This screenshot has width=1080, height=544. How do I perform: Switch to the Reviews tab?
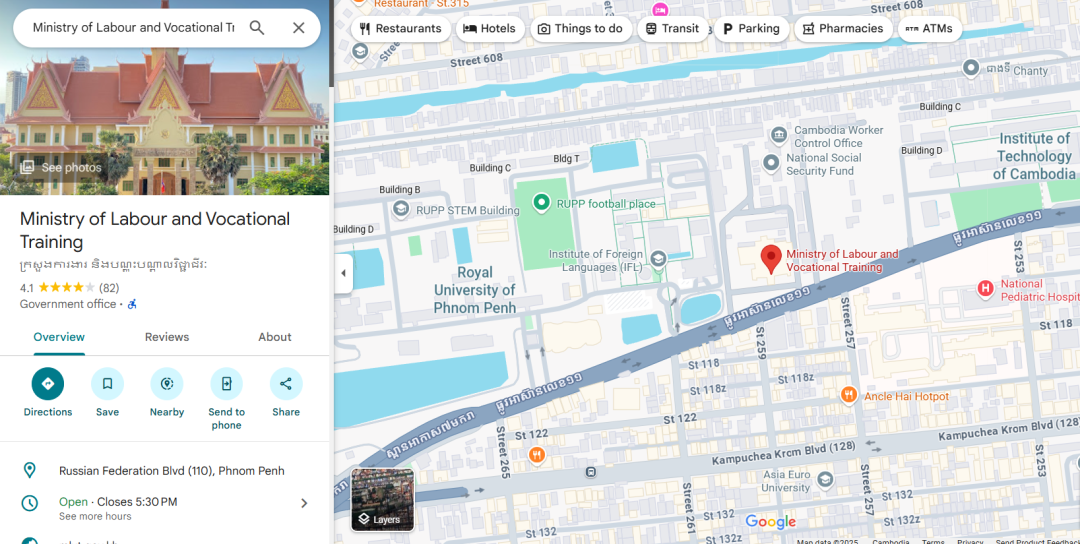(167, 337)
